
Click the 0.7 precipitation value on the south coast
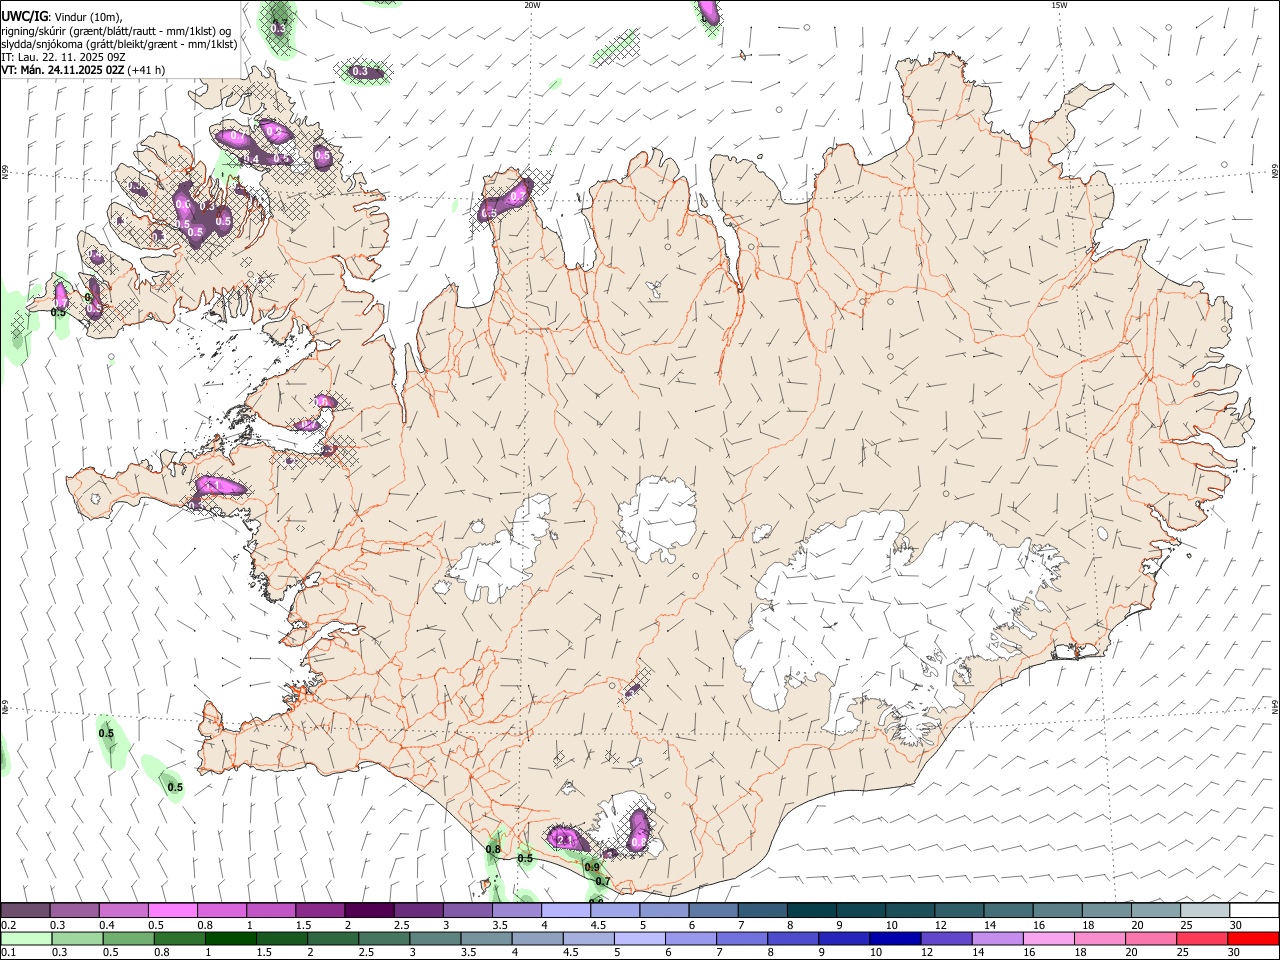point(603,881)
